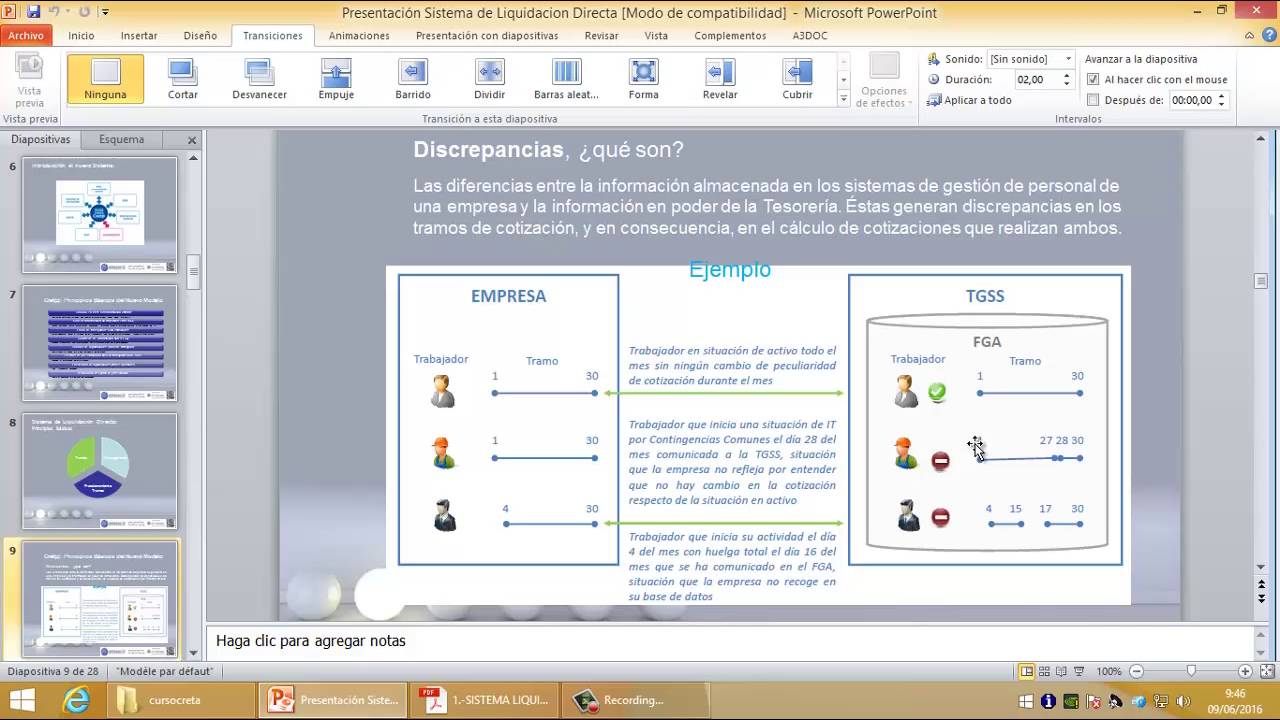The width and height of the screenshot is (1280, 720).
Task: Apply the Forma transition
Action: point(644,79)
